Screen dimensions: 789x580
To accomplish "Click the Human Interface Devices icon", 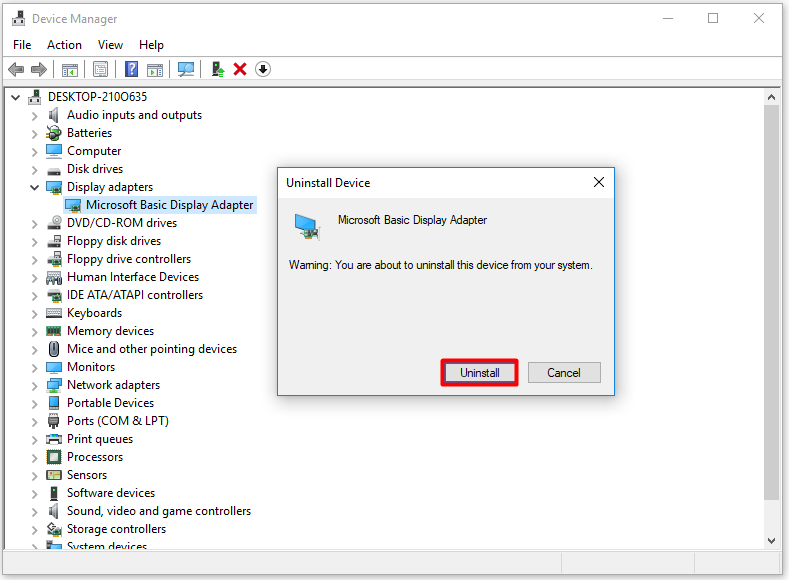I will [x=54, y=277].
